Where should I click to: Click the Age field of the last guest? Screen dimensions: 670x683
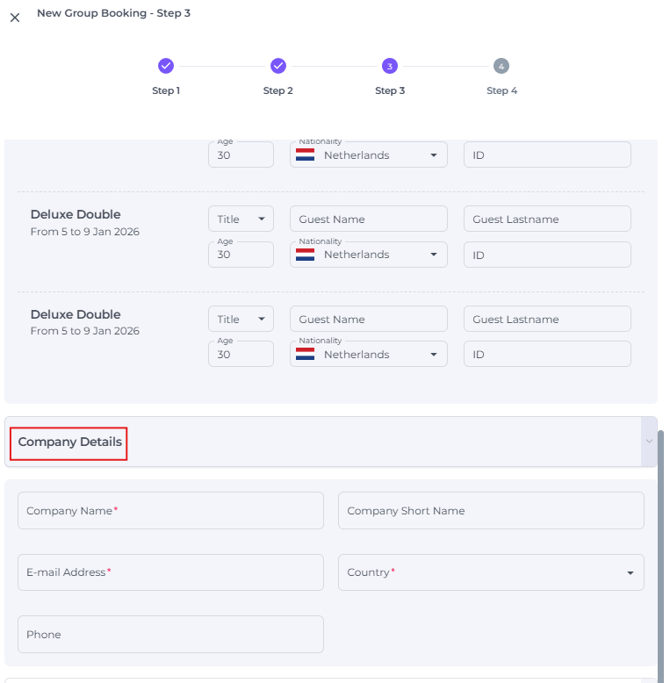[241, 355]
